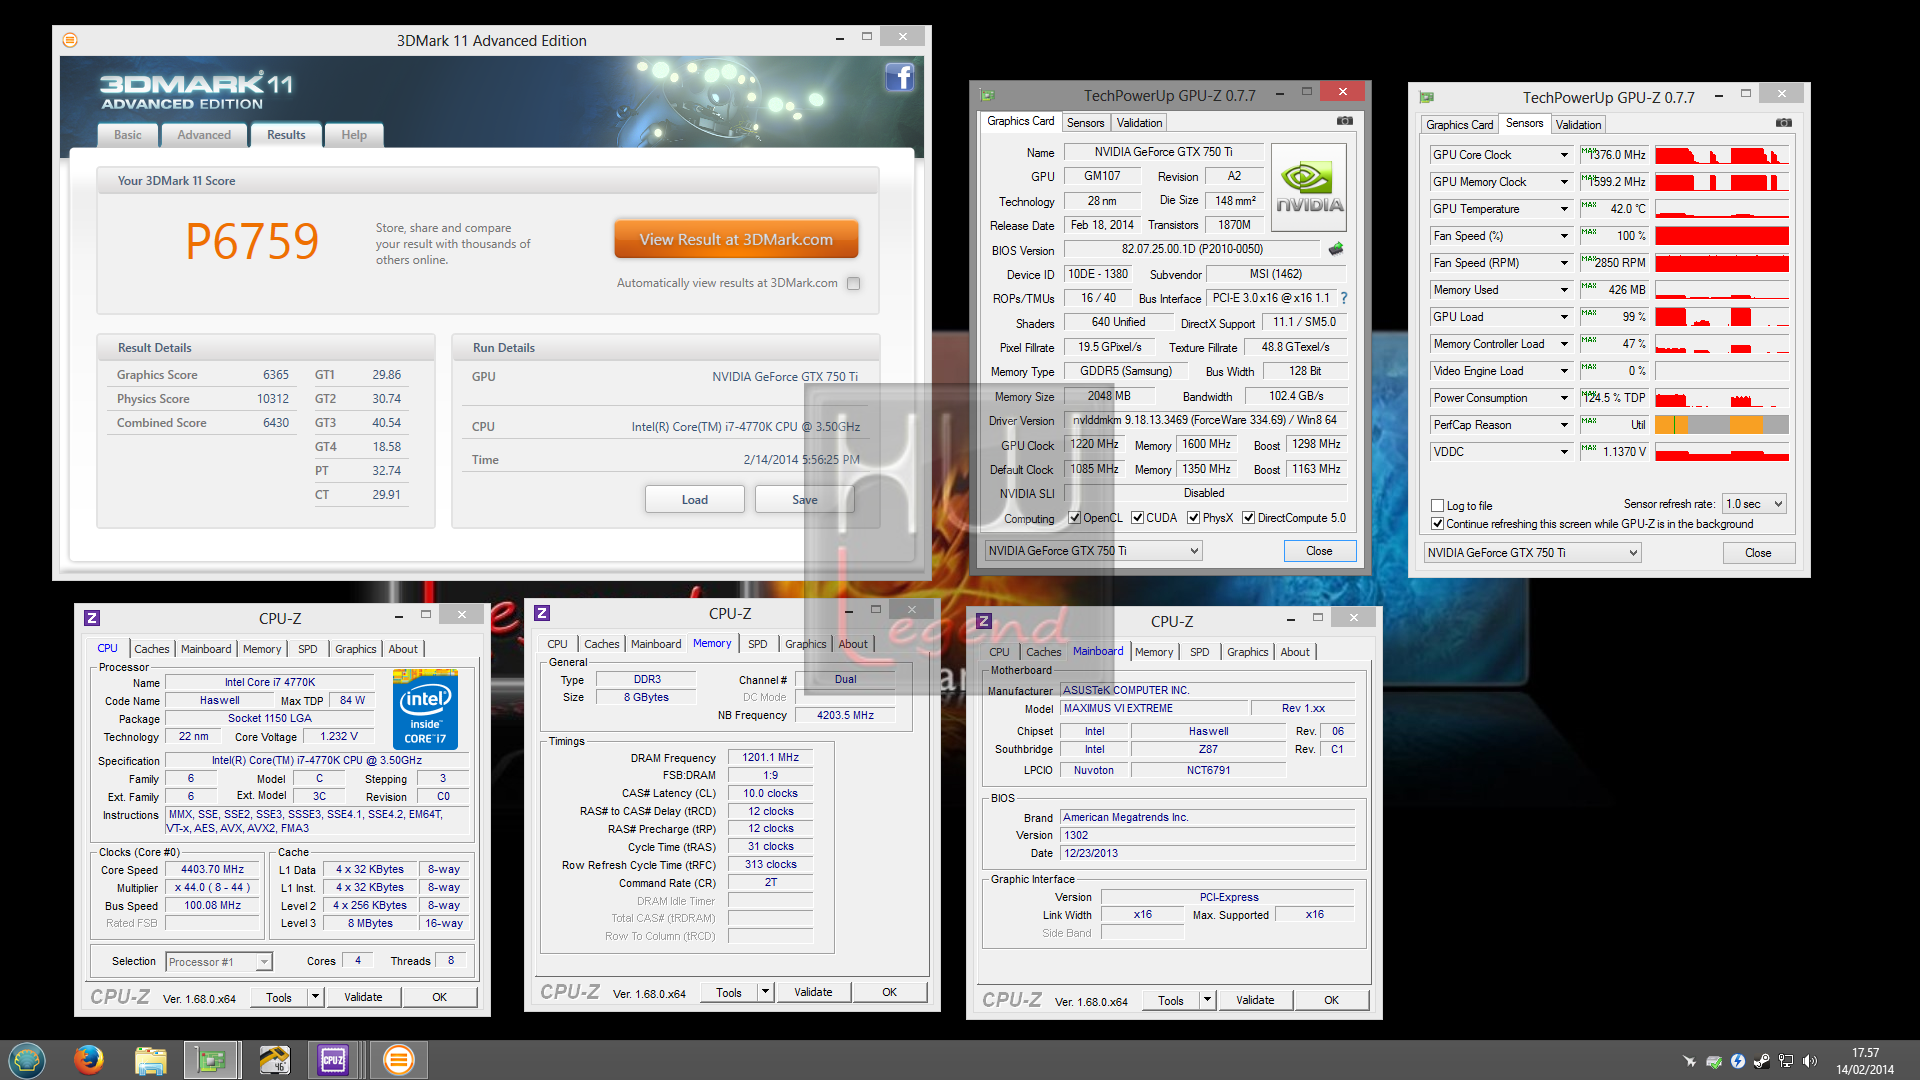Click the Steam icon in system tray

[1762, 1061]
